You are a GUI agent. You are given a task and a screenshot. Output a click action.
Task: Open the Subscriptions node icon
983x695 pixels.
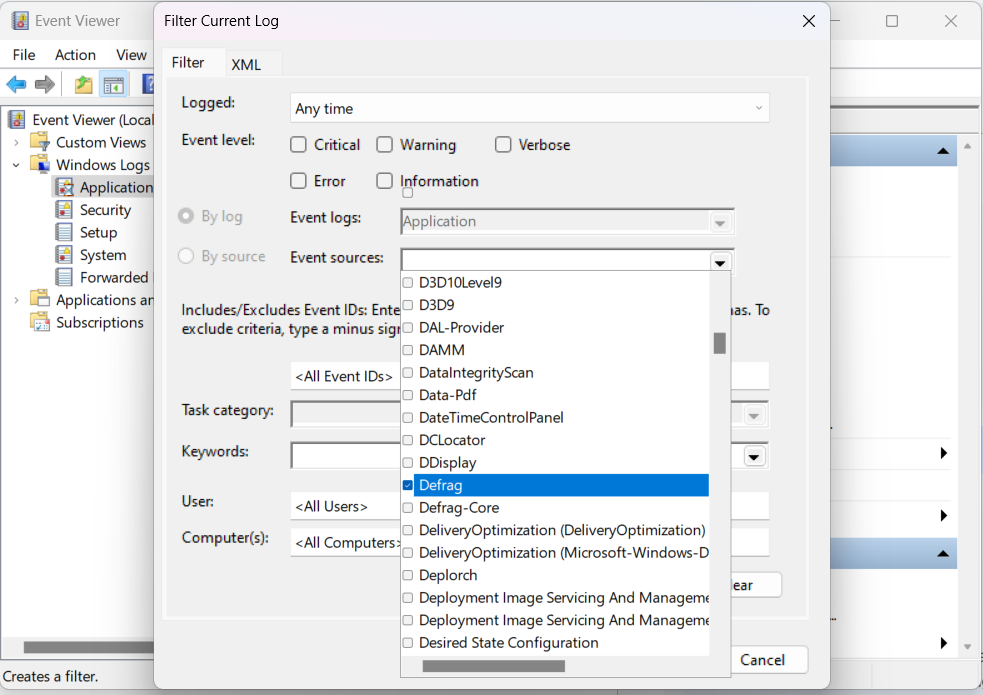point(40,322)
